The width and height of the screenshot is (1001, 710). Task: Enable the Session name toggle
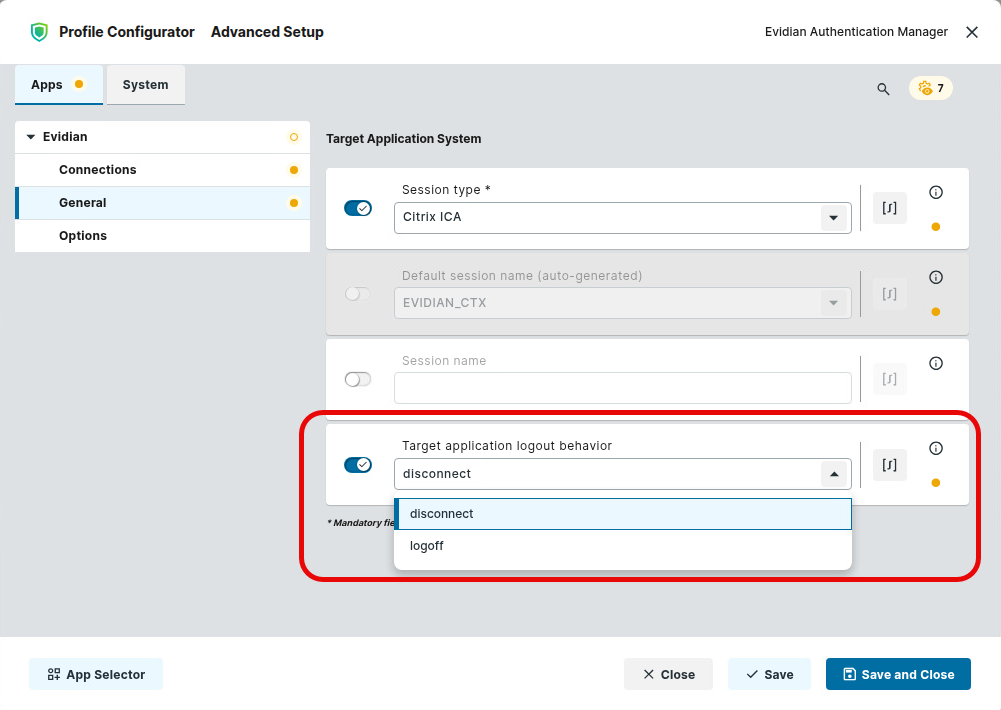coord(358,379)
